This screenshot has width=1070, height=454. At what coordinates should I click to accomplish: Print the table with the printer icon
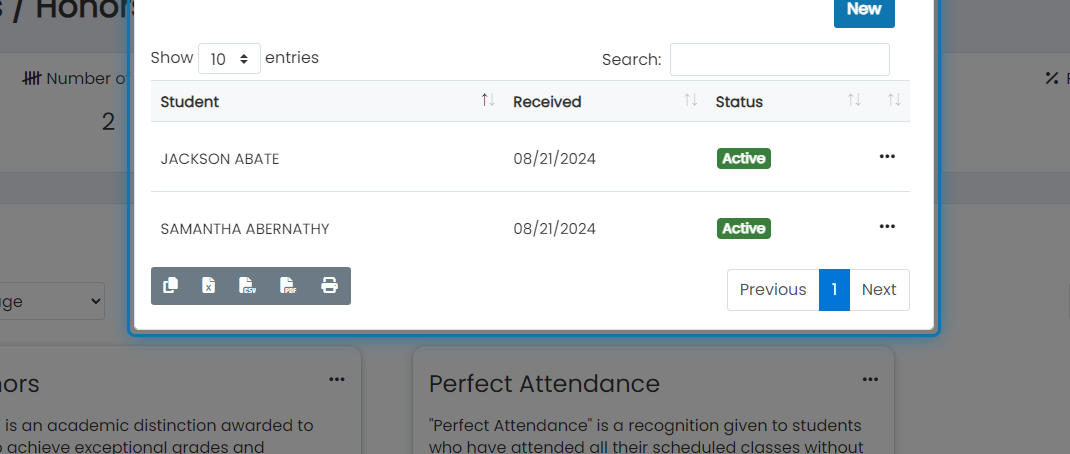point(330,285)
